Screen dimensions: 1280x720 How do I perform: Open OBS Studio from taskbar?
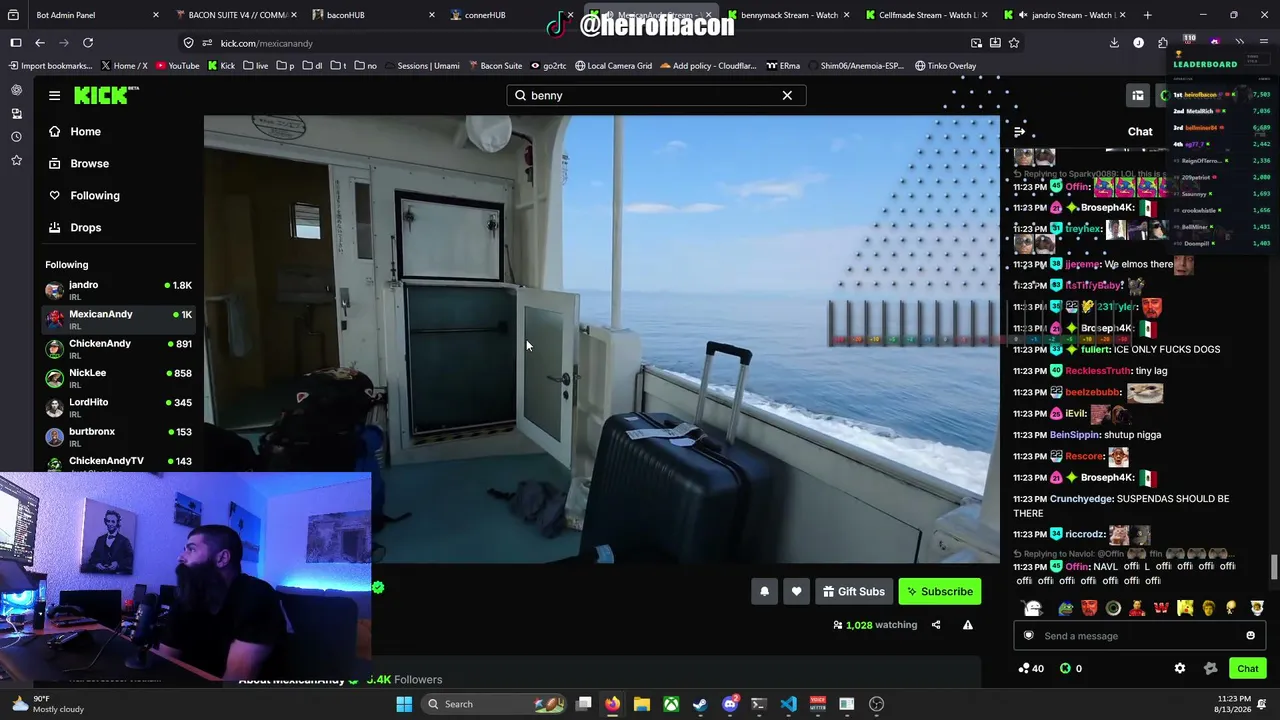[876, 704]
